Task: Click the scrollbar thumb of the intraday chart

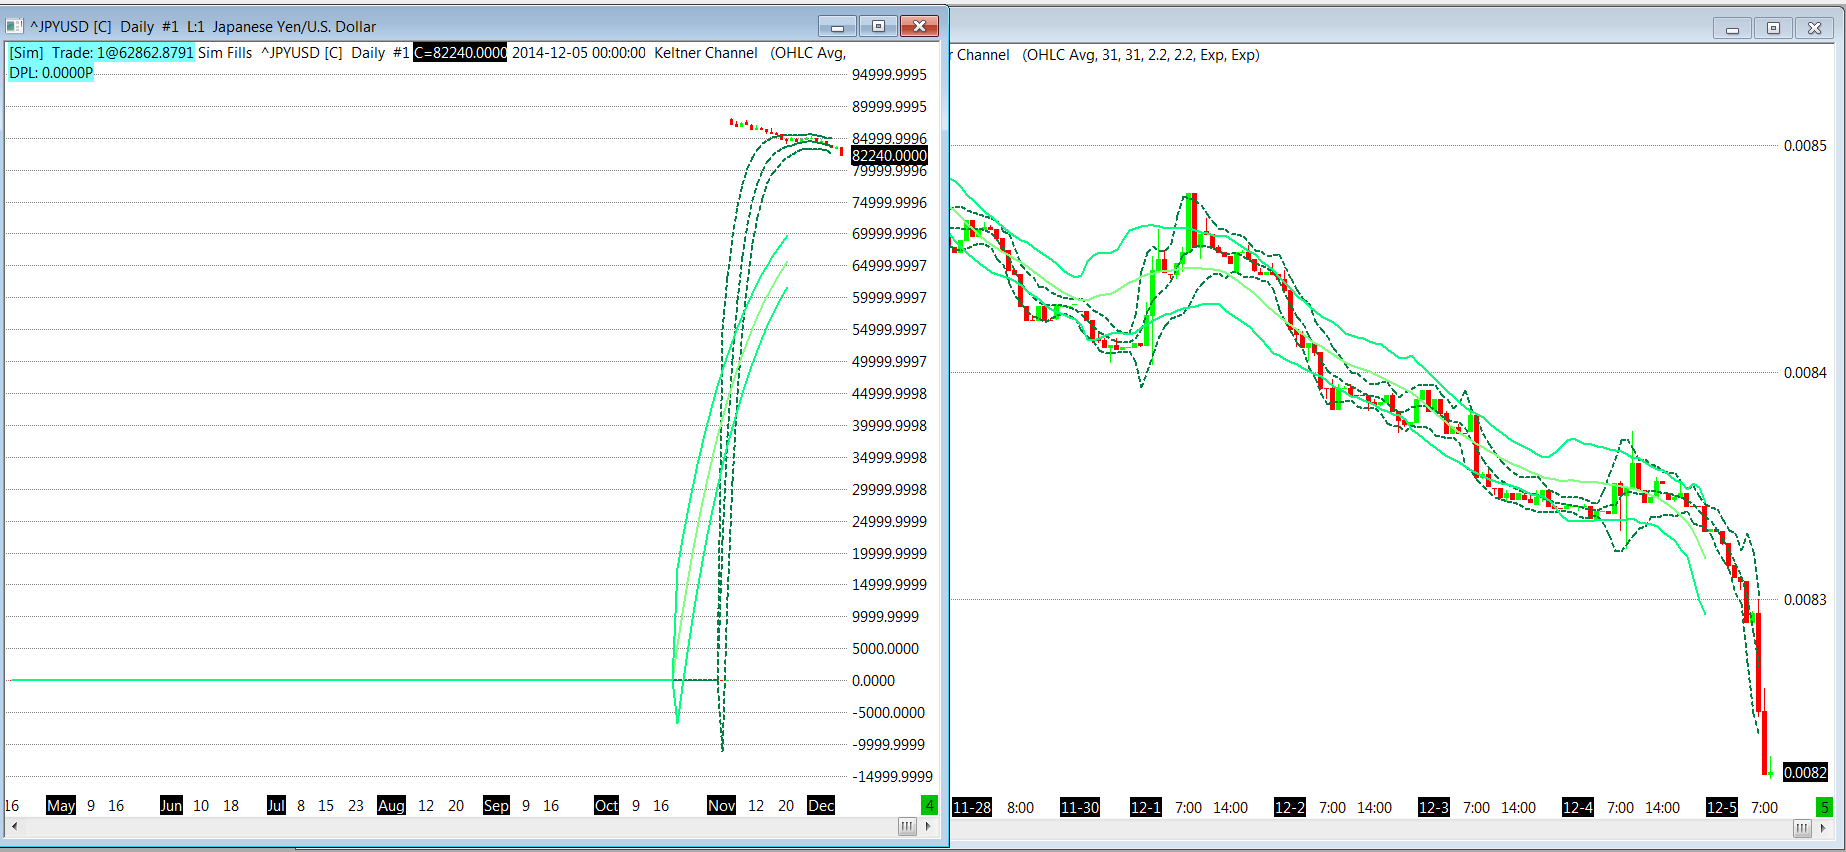Action: point(1802,828)
